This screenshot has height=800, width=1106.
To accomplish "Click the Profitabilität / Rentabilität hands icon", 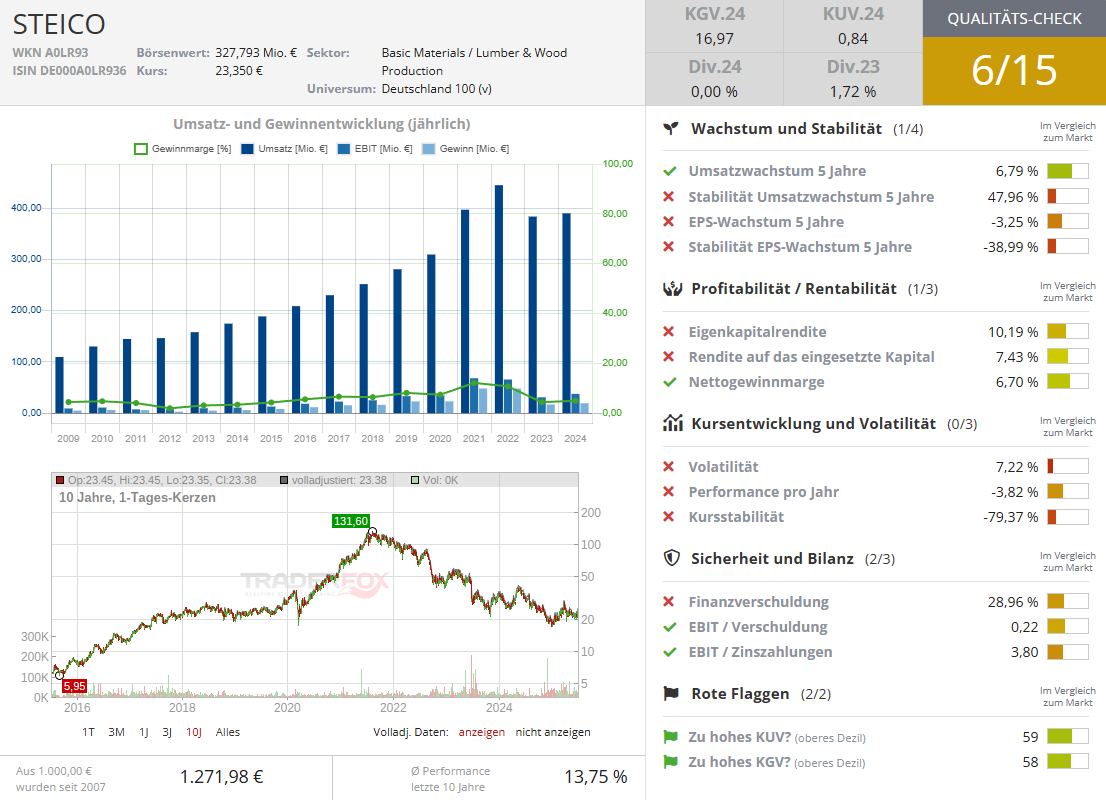I will tap(672, 289).
